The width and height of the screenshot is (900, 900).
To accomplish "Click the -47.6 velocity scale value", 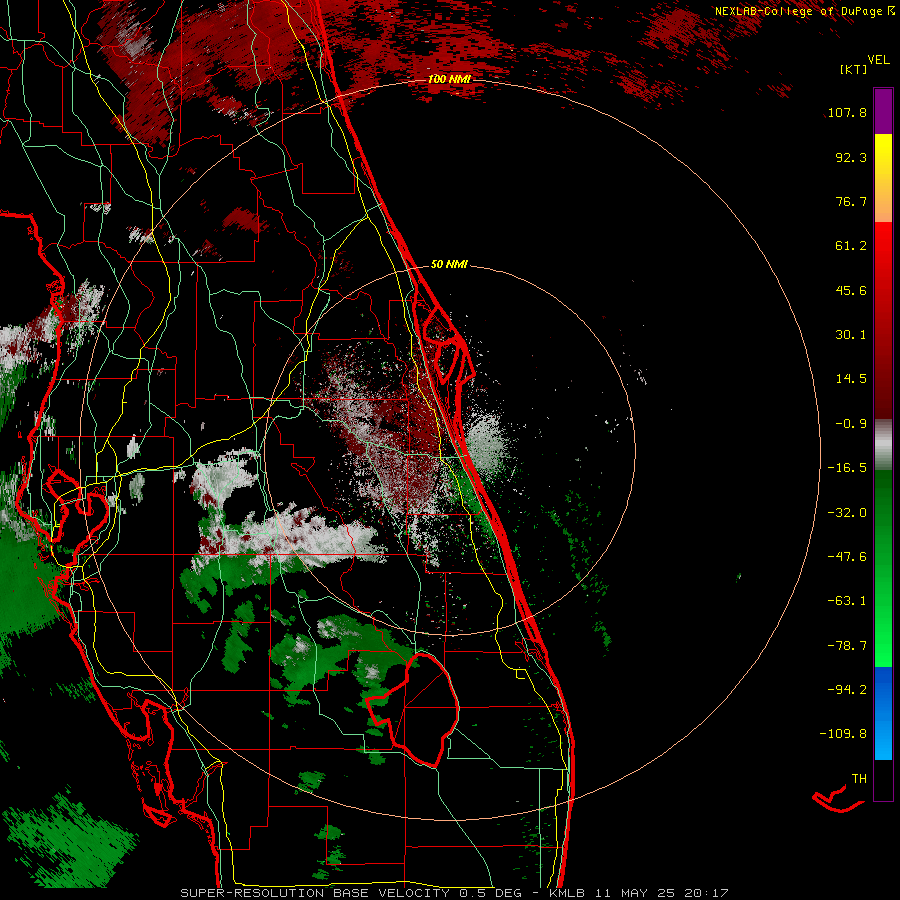I will [x=847, y=557].
